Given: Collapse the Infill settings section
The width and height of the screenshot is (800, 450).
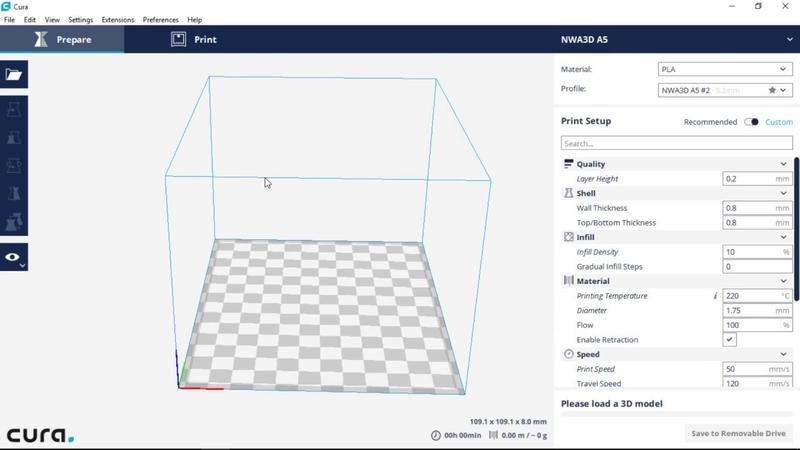Looking at the screenshot, I should [x=783, y=237].
